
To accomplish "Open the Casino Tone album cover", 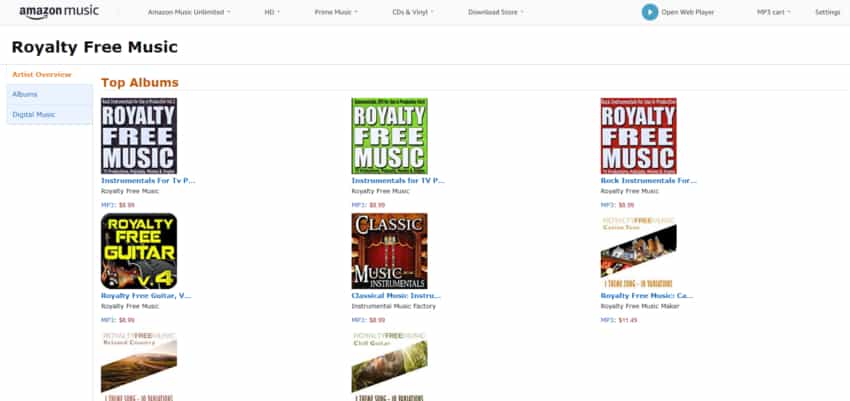I will coord(639,251).
